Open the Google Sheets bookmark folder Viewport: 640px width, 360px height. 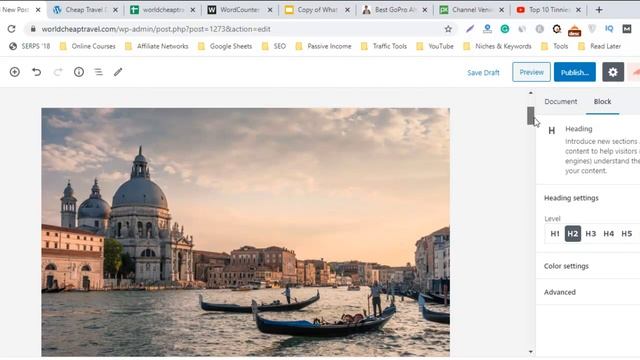coord(225,46)
